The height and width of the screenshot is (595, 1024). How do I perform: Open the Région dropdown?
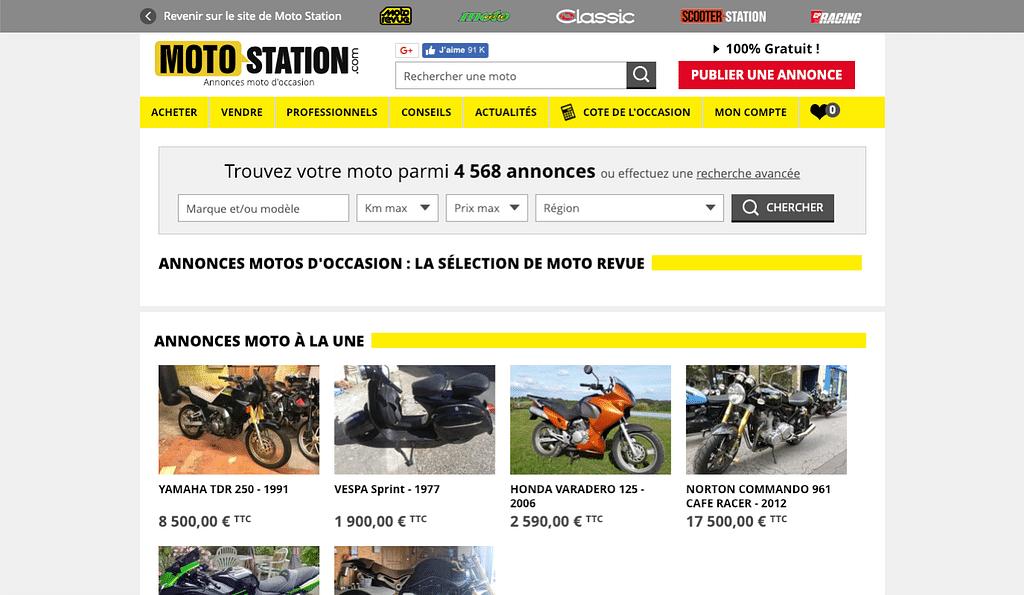(629, 208)
